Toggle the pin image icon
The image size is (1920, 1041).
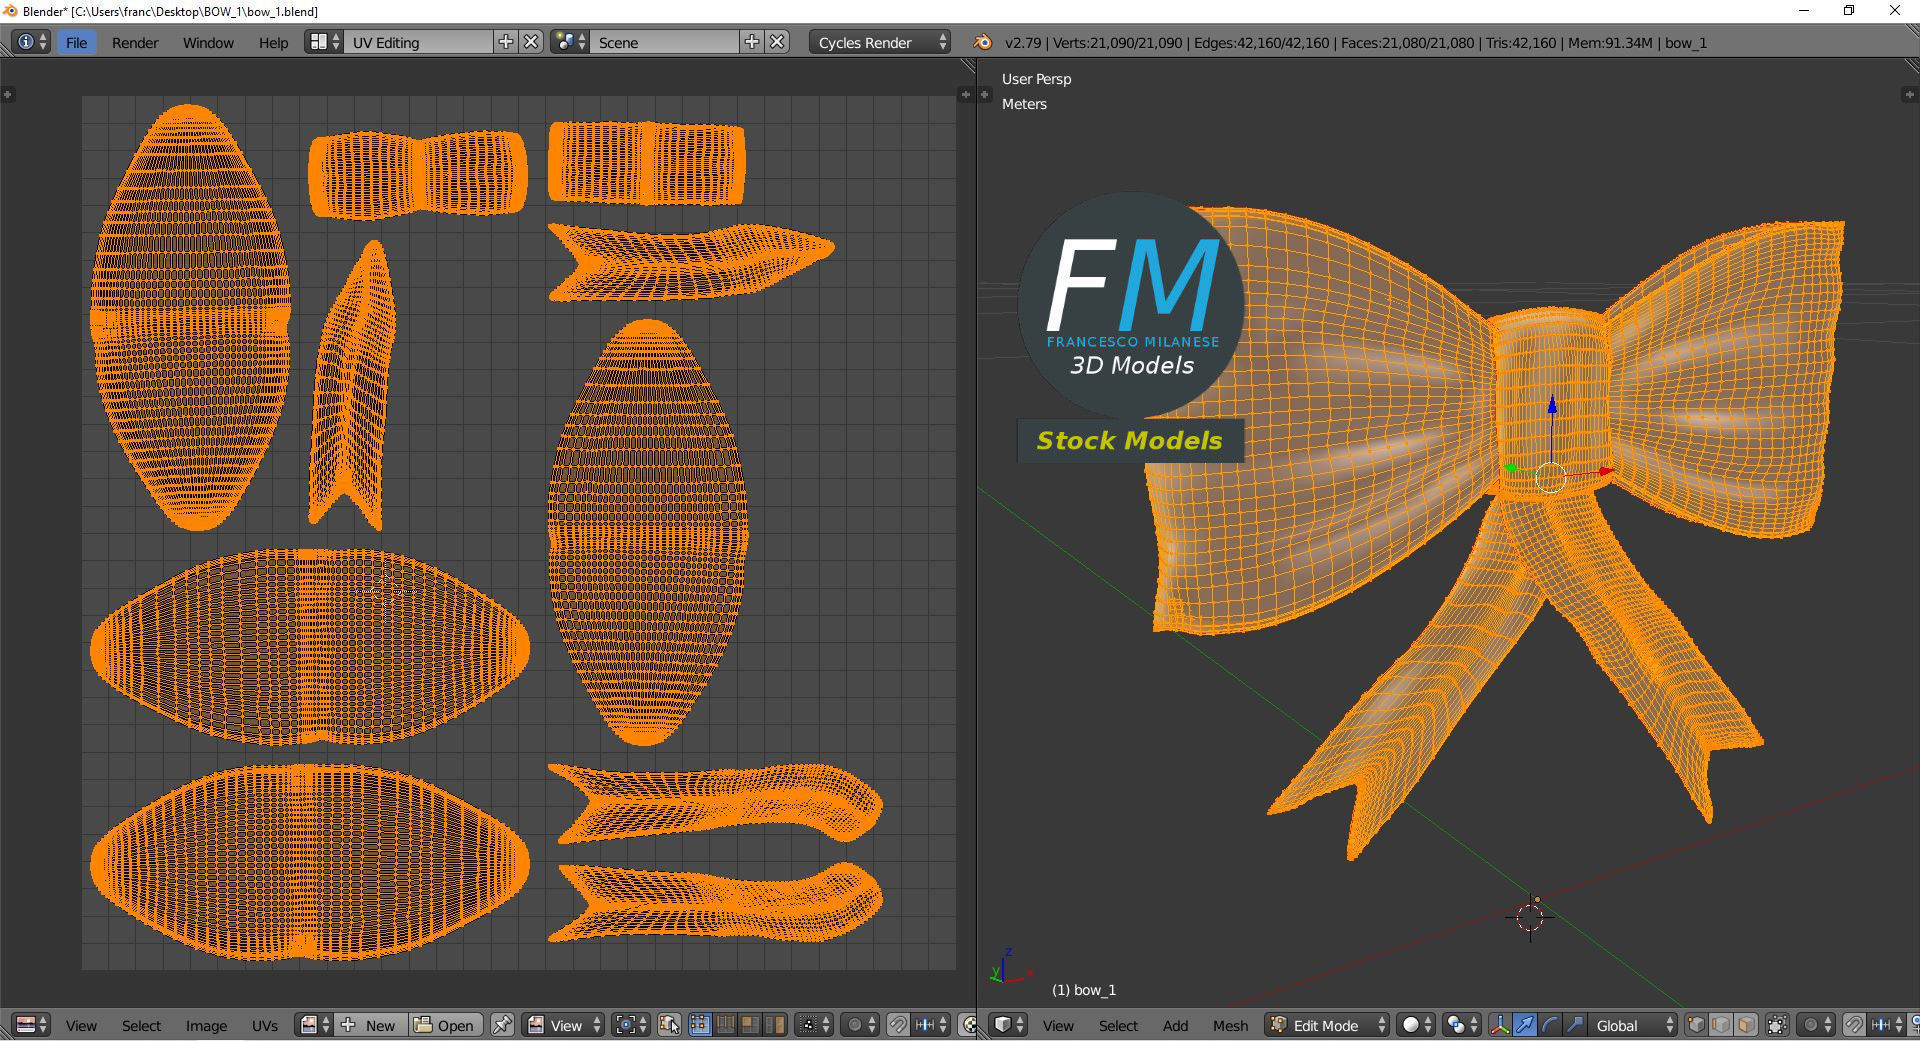tap(502, 1025)
